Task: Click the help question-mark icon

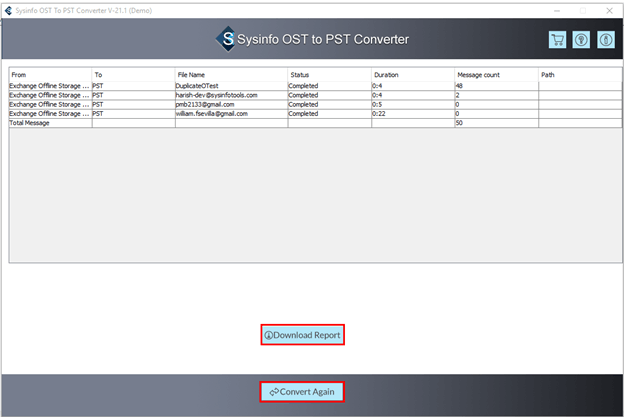Action: [x=581, y=40]
